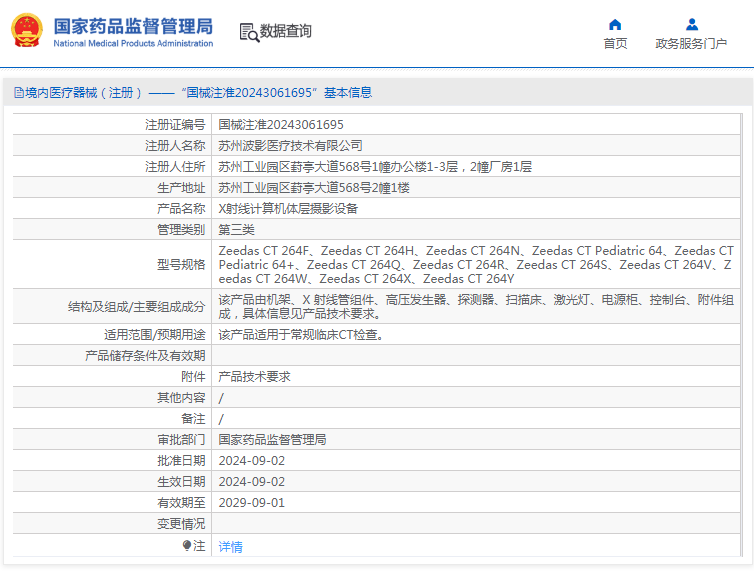The image size is (754, 572).
Task: Select the 首页 menu label
Action: pyautogui.click(x=615, y=44)
